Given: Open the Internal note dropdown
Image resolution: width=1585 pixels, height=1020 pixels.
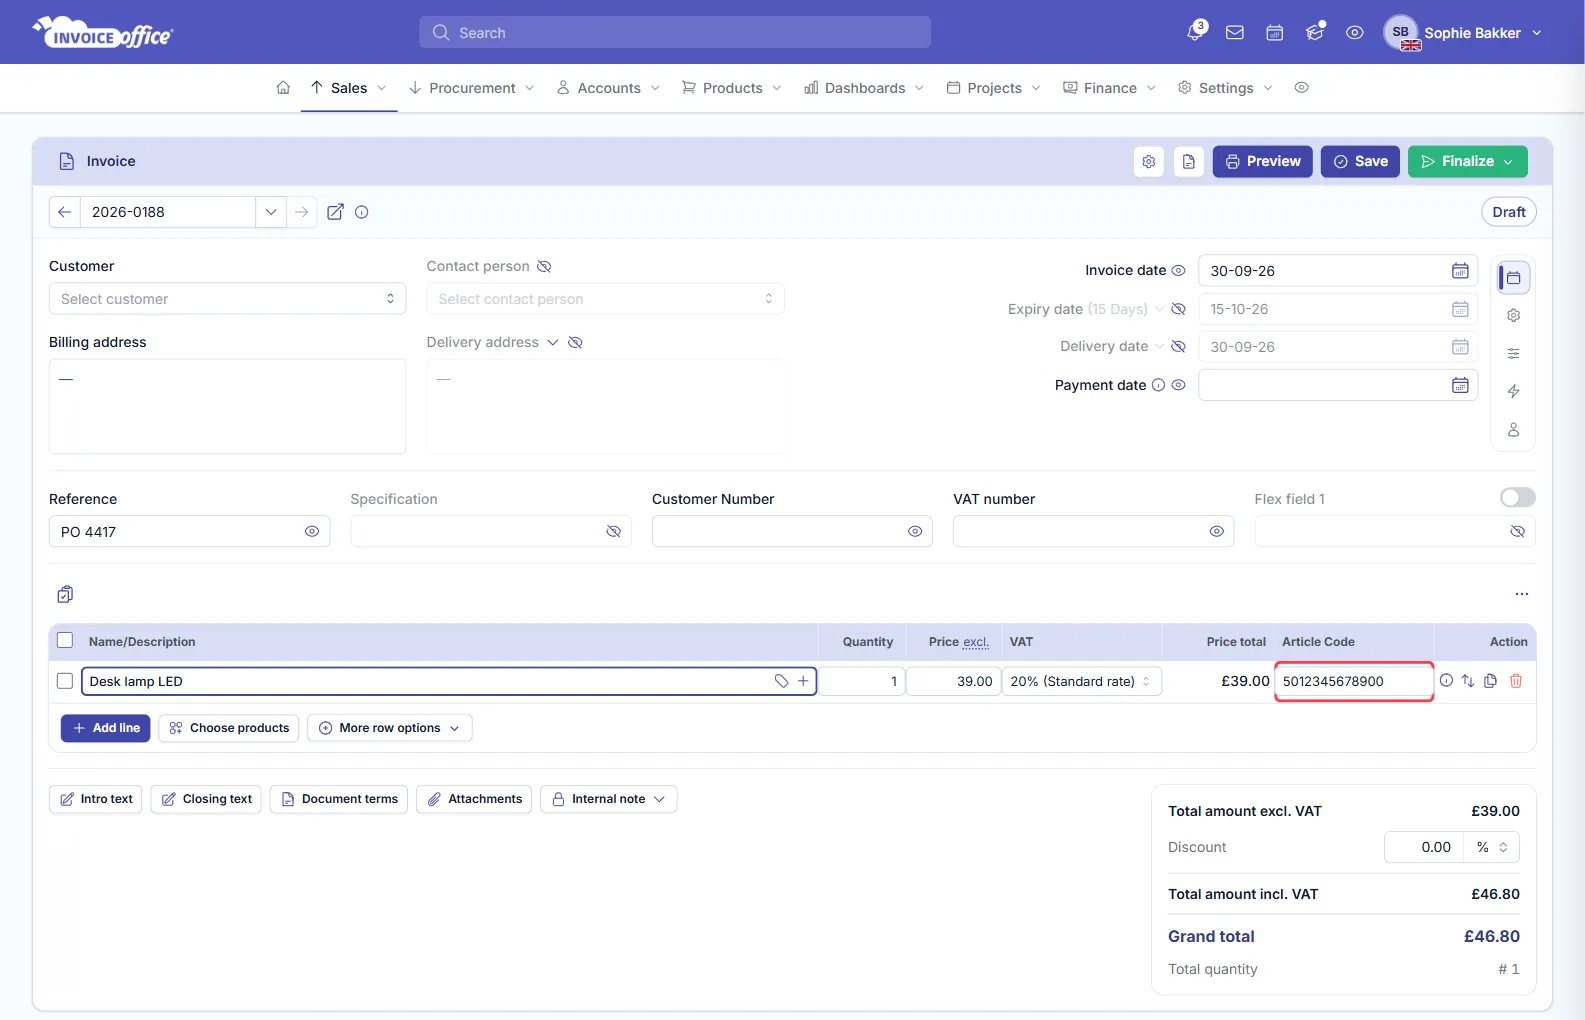Looking at the screenshot, I should [609, 799].
